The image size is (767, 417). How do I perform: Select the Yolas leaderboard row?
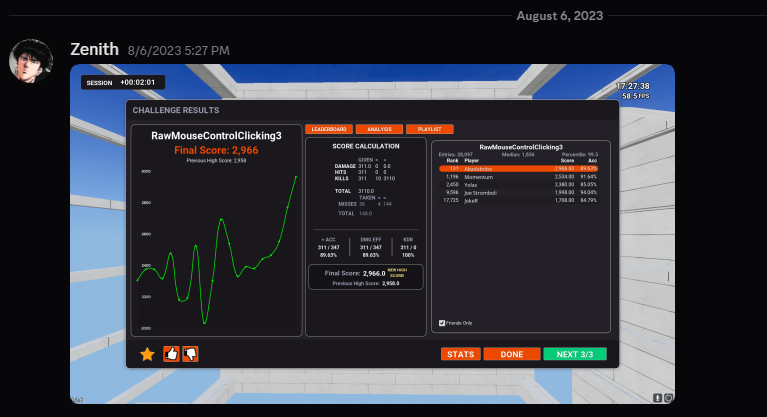pos(519,185)
